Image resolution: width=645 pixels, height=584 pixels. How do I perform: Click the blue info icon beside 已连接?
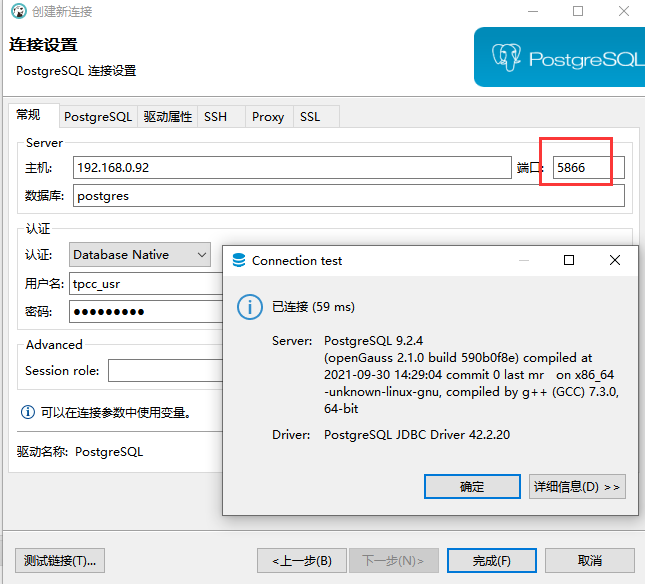(249, 307)
